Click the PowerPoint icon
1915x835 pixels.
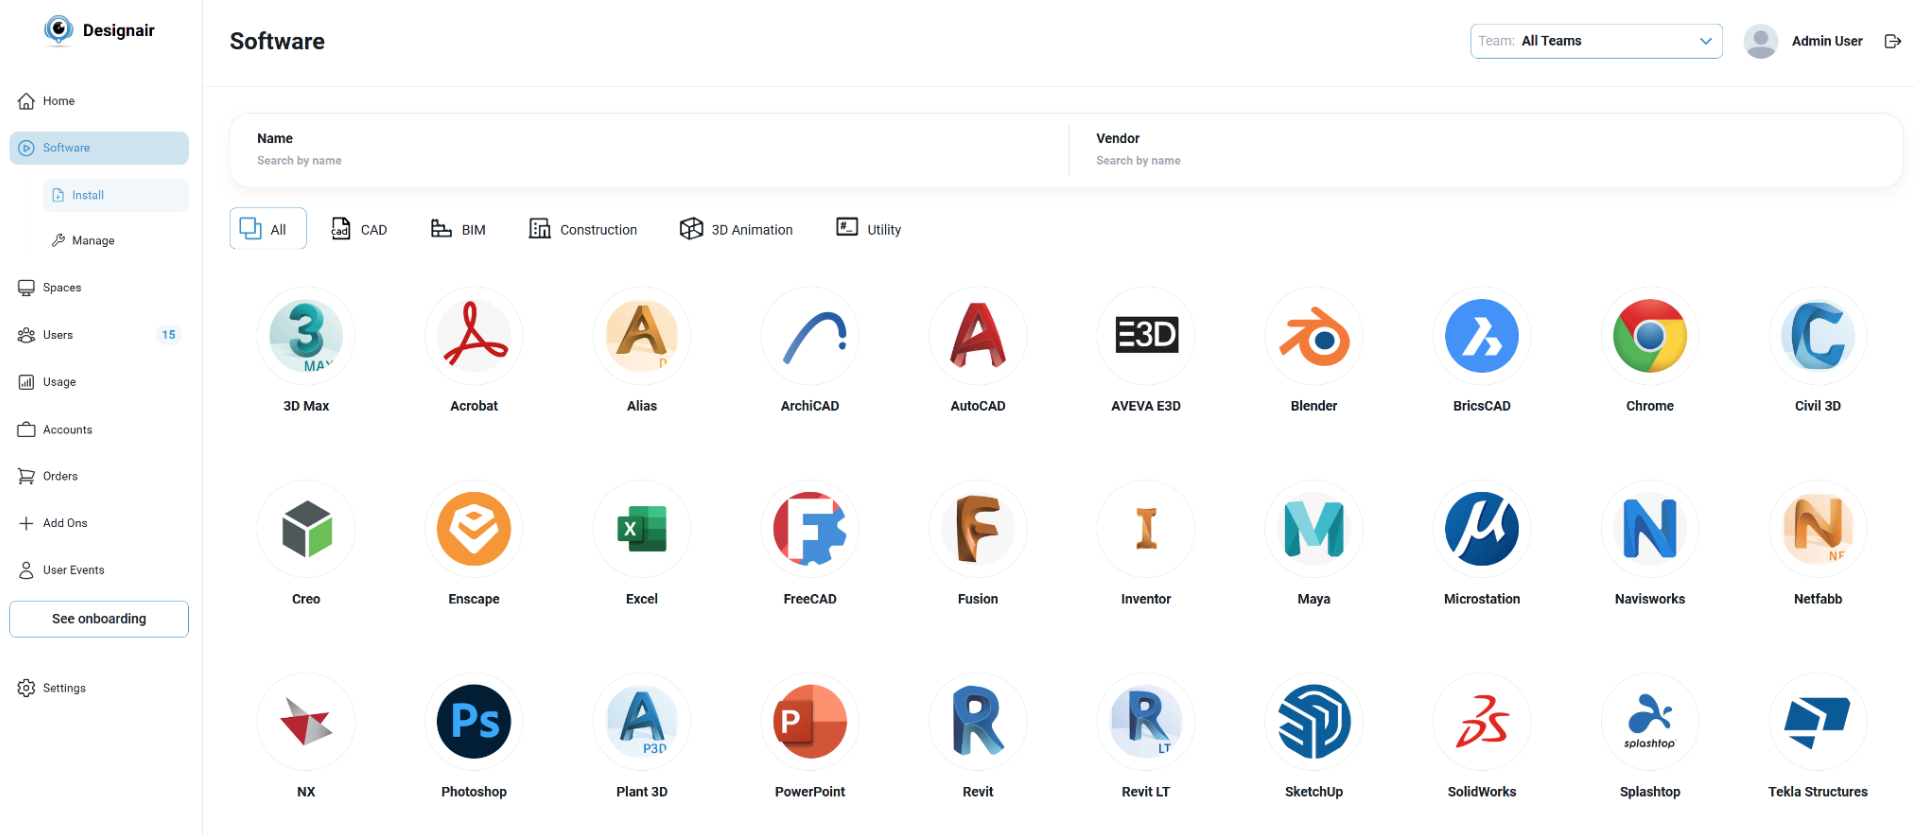coord(810,722)
